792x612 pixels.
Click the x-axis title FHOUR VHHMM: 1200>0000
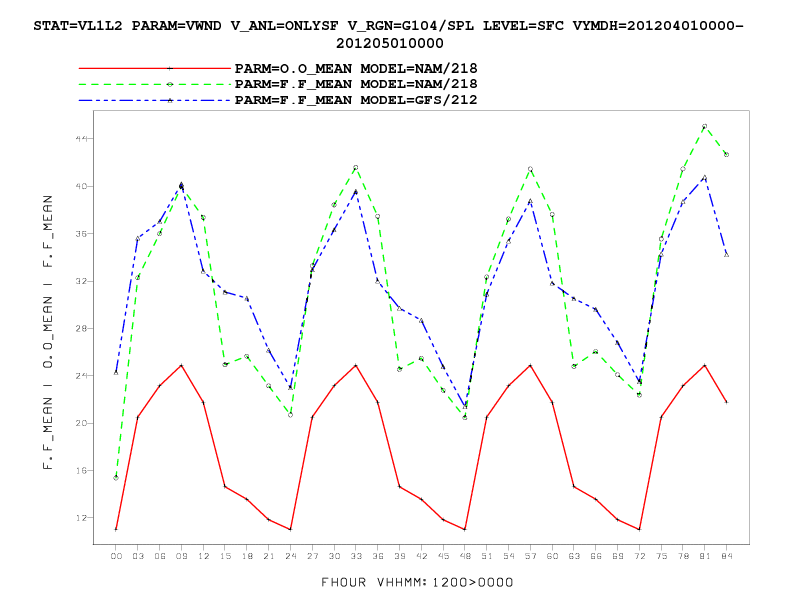click(417, 582)
